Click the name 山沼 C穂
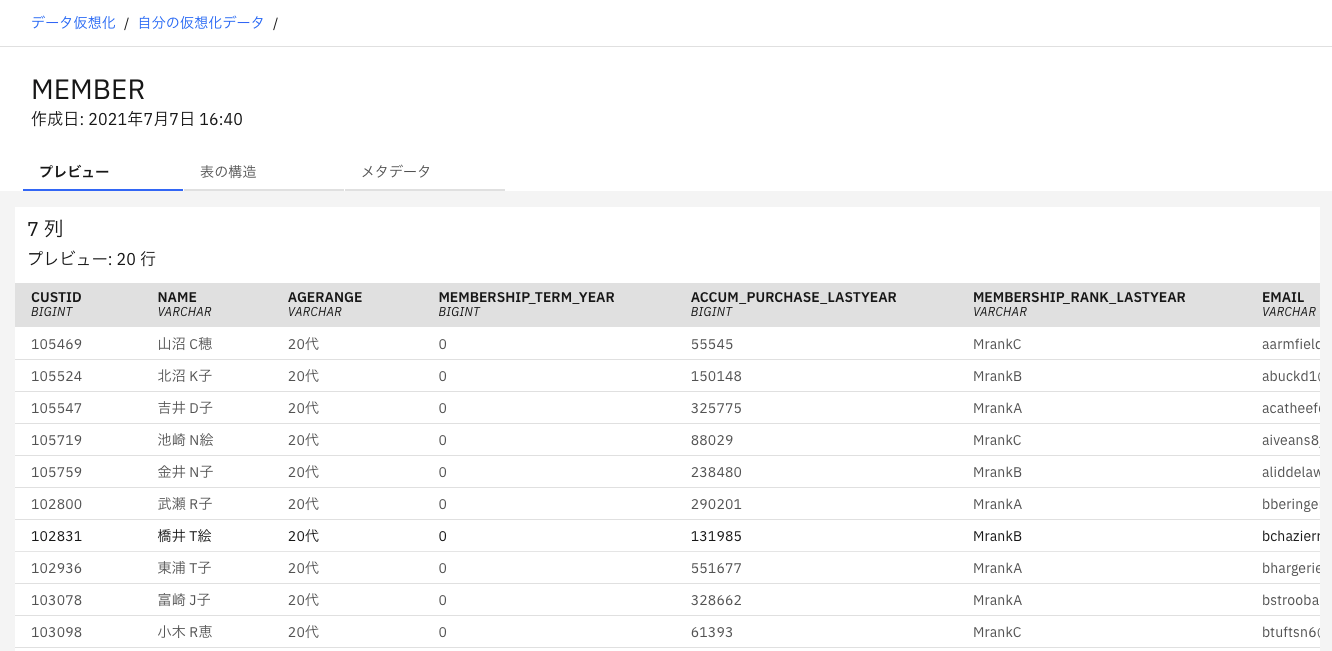The height and width of the screenshot is (651, 1332). point(185,344)
